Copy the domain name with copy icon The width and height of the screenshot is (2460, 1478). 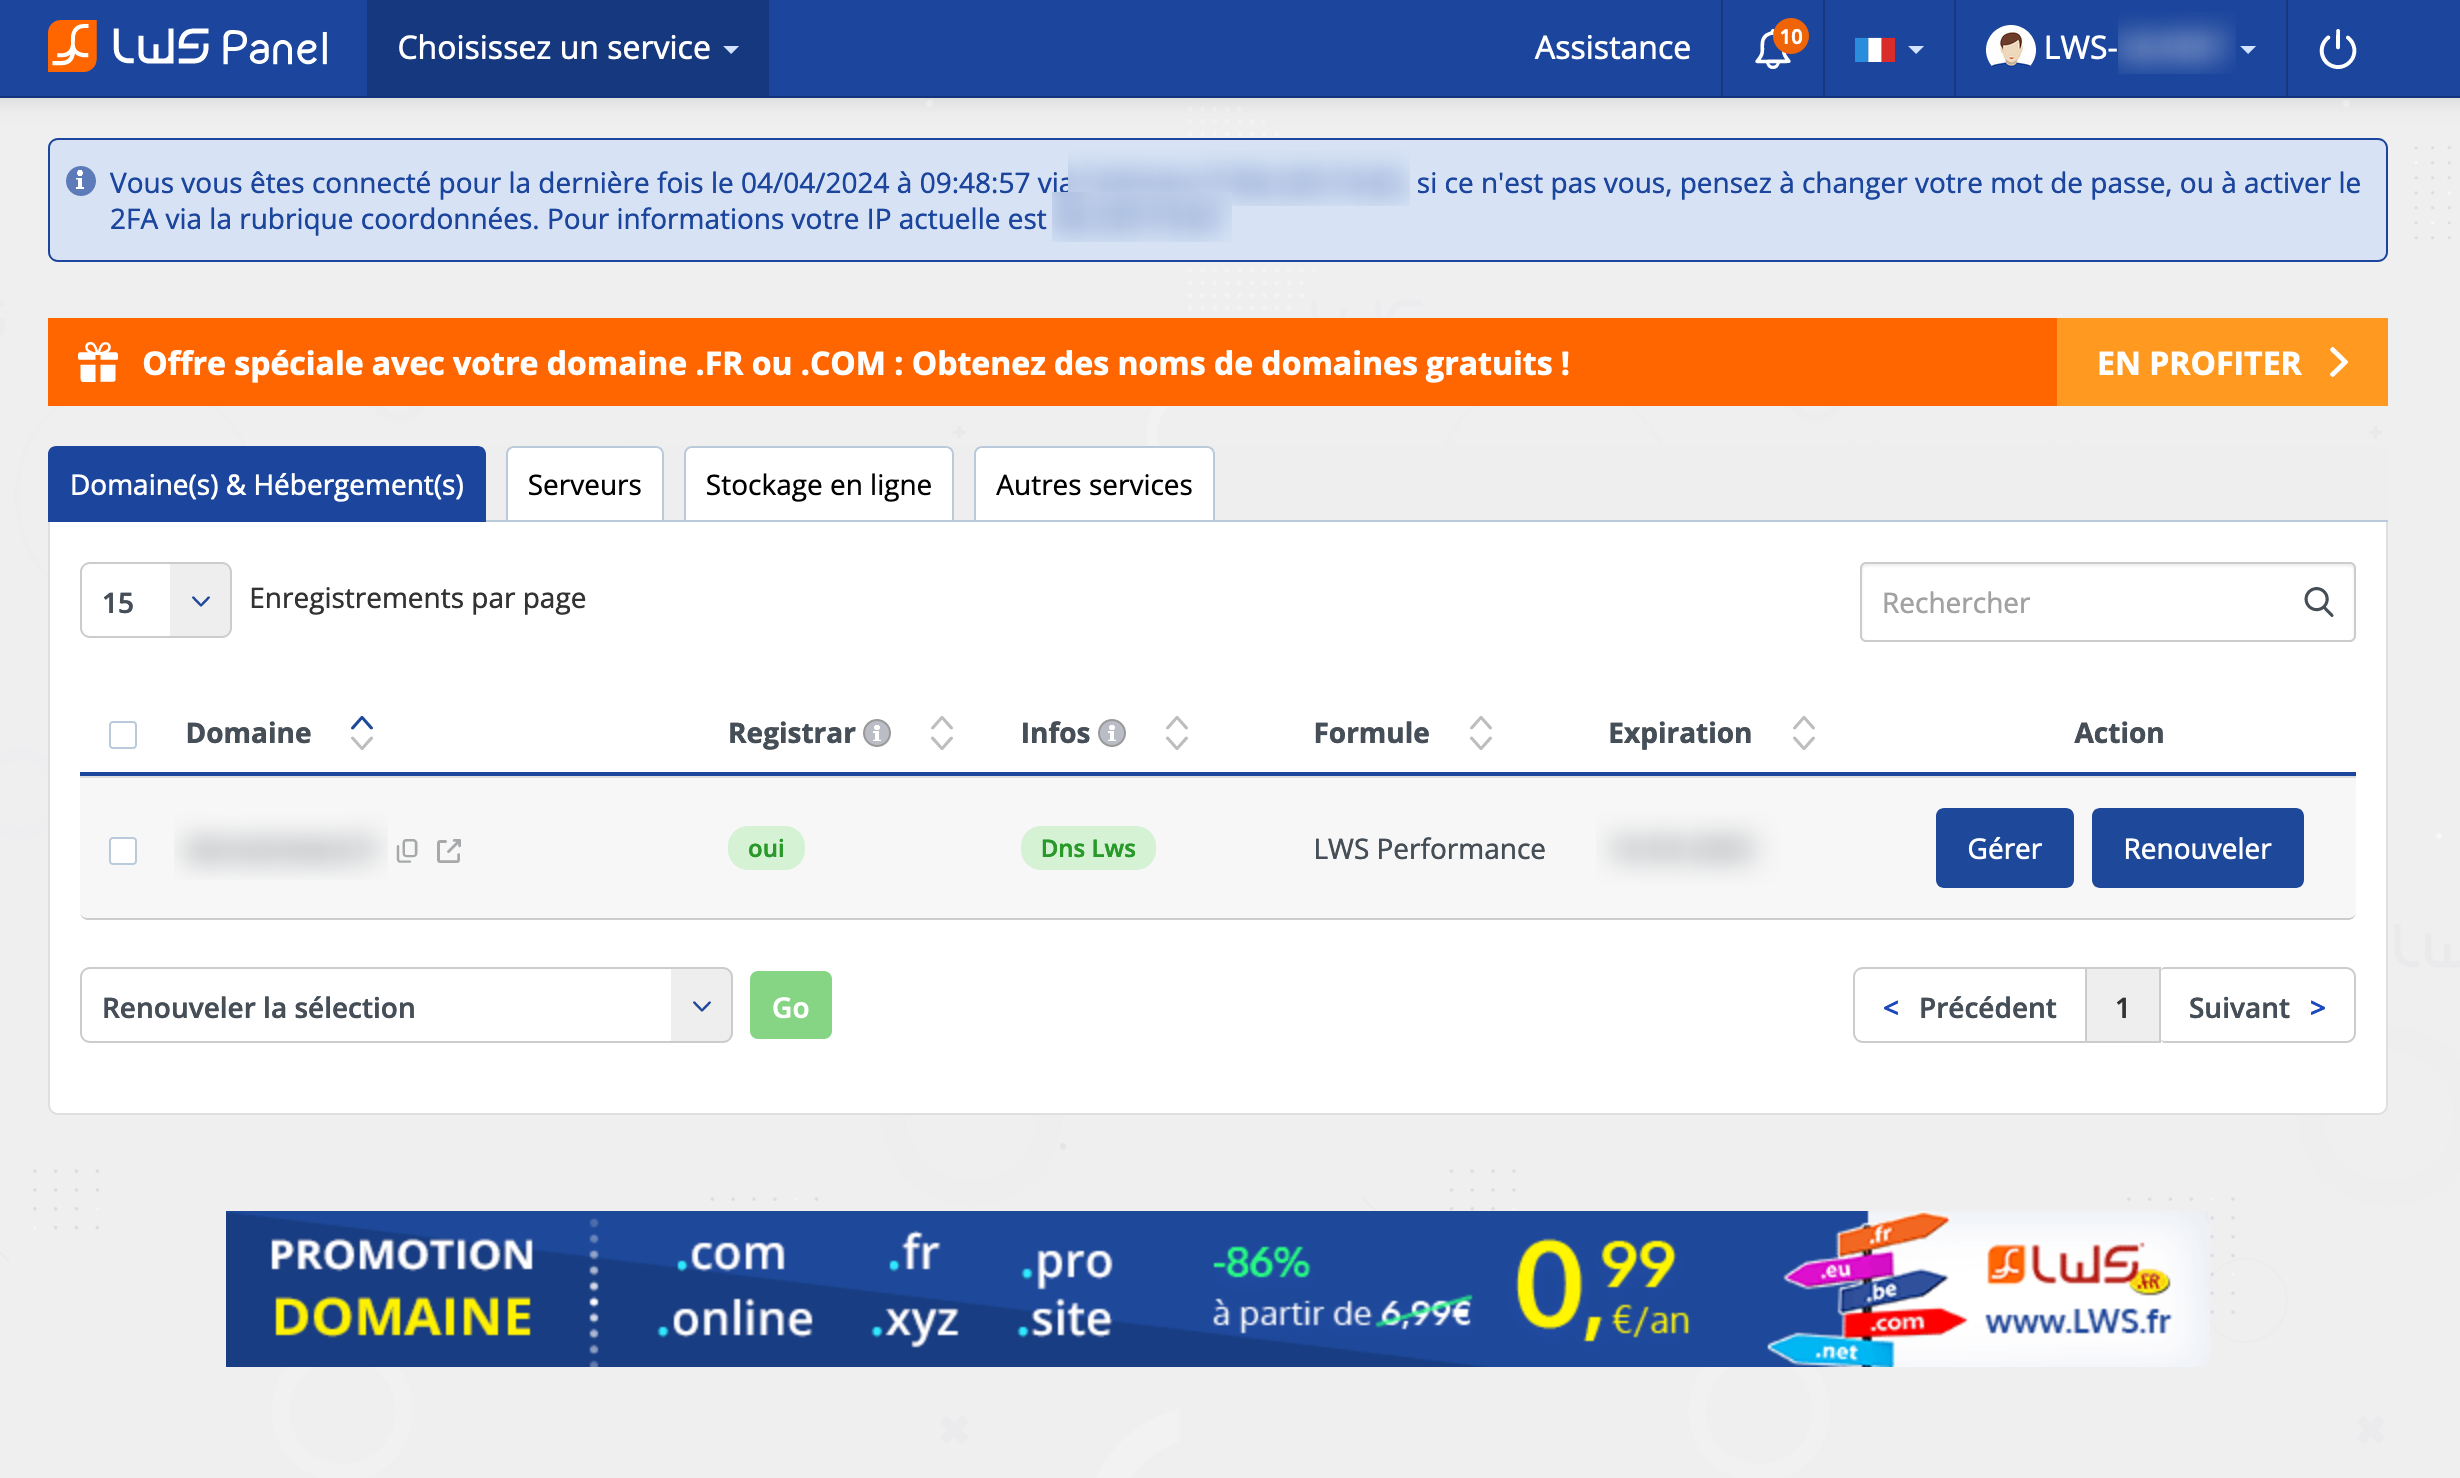(x=407, y=850)
